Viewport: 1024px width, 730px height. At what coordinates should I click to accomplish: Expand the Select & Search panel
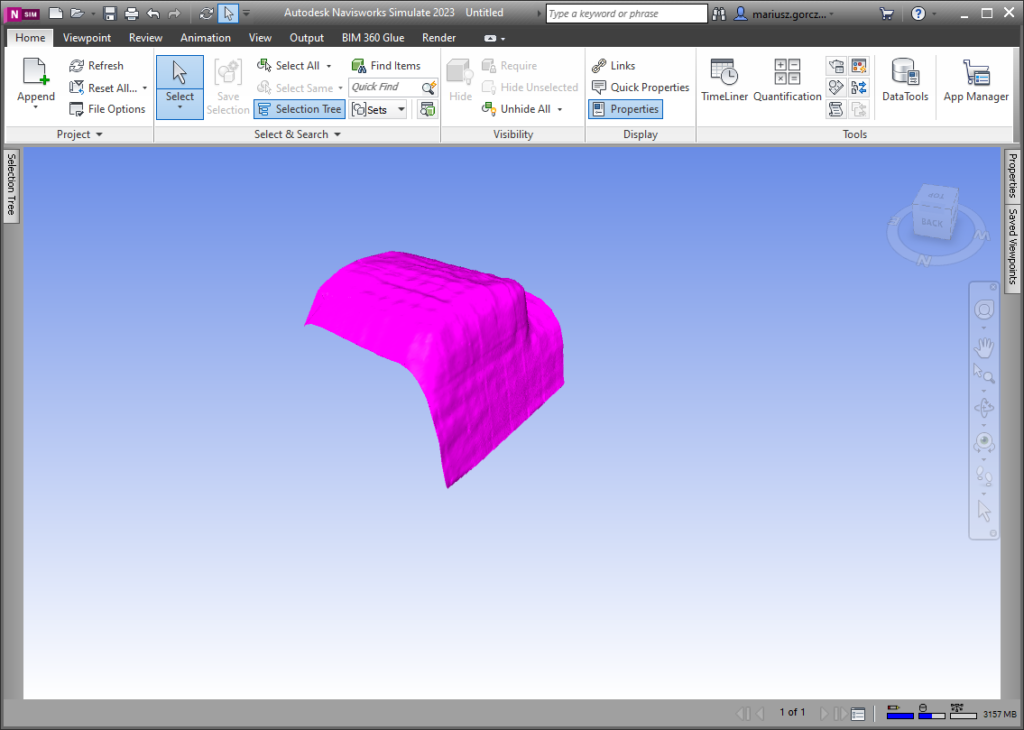click(297, 134)
